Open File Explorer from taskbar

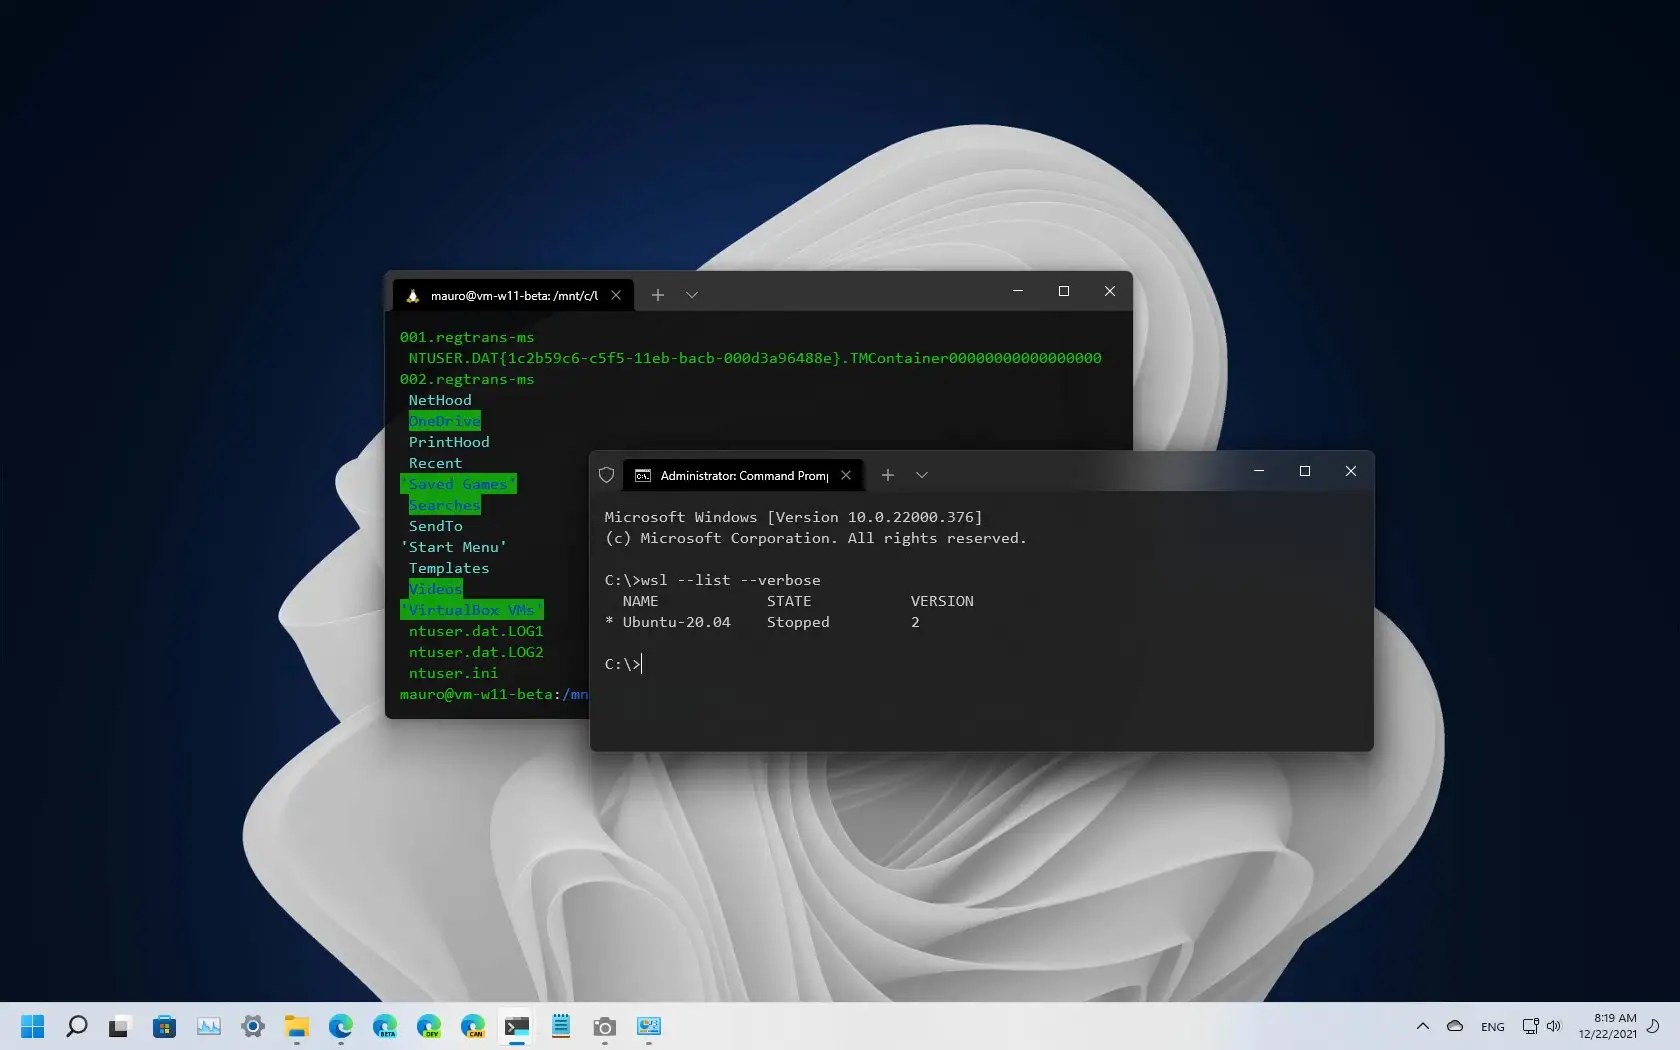click(296, 1026)
